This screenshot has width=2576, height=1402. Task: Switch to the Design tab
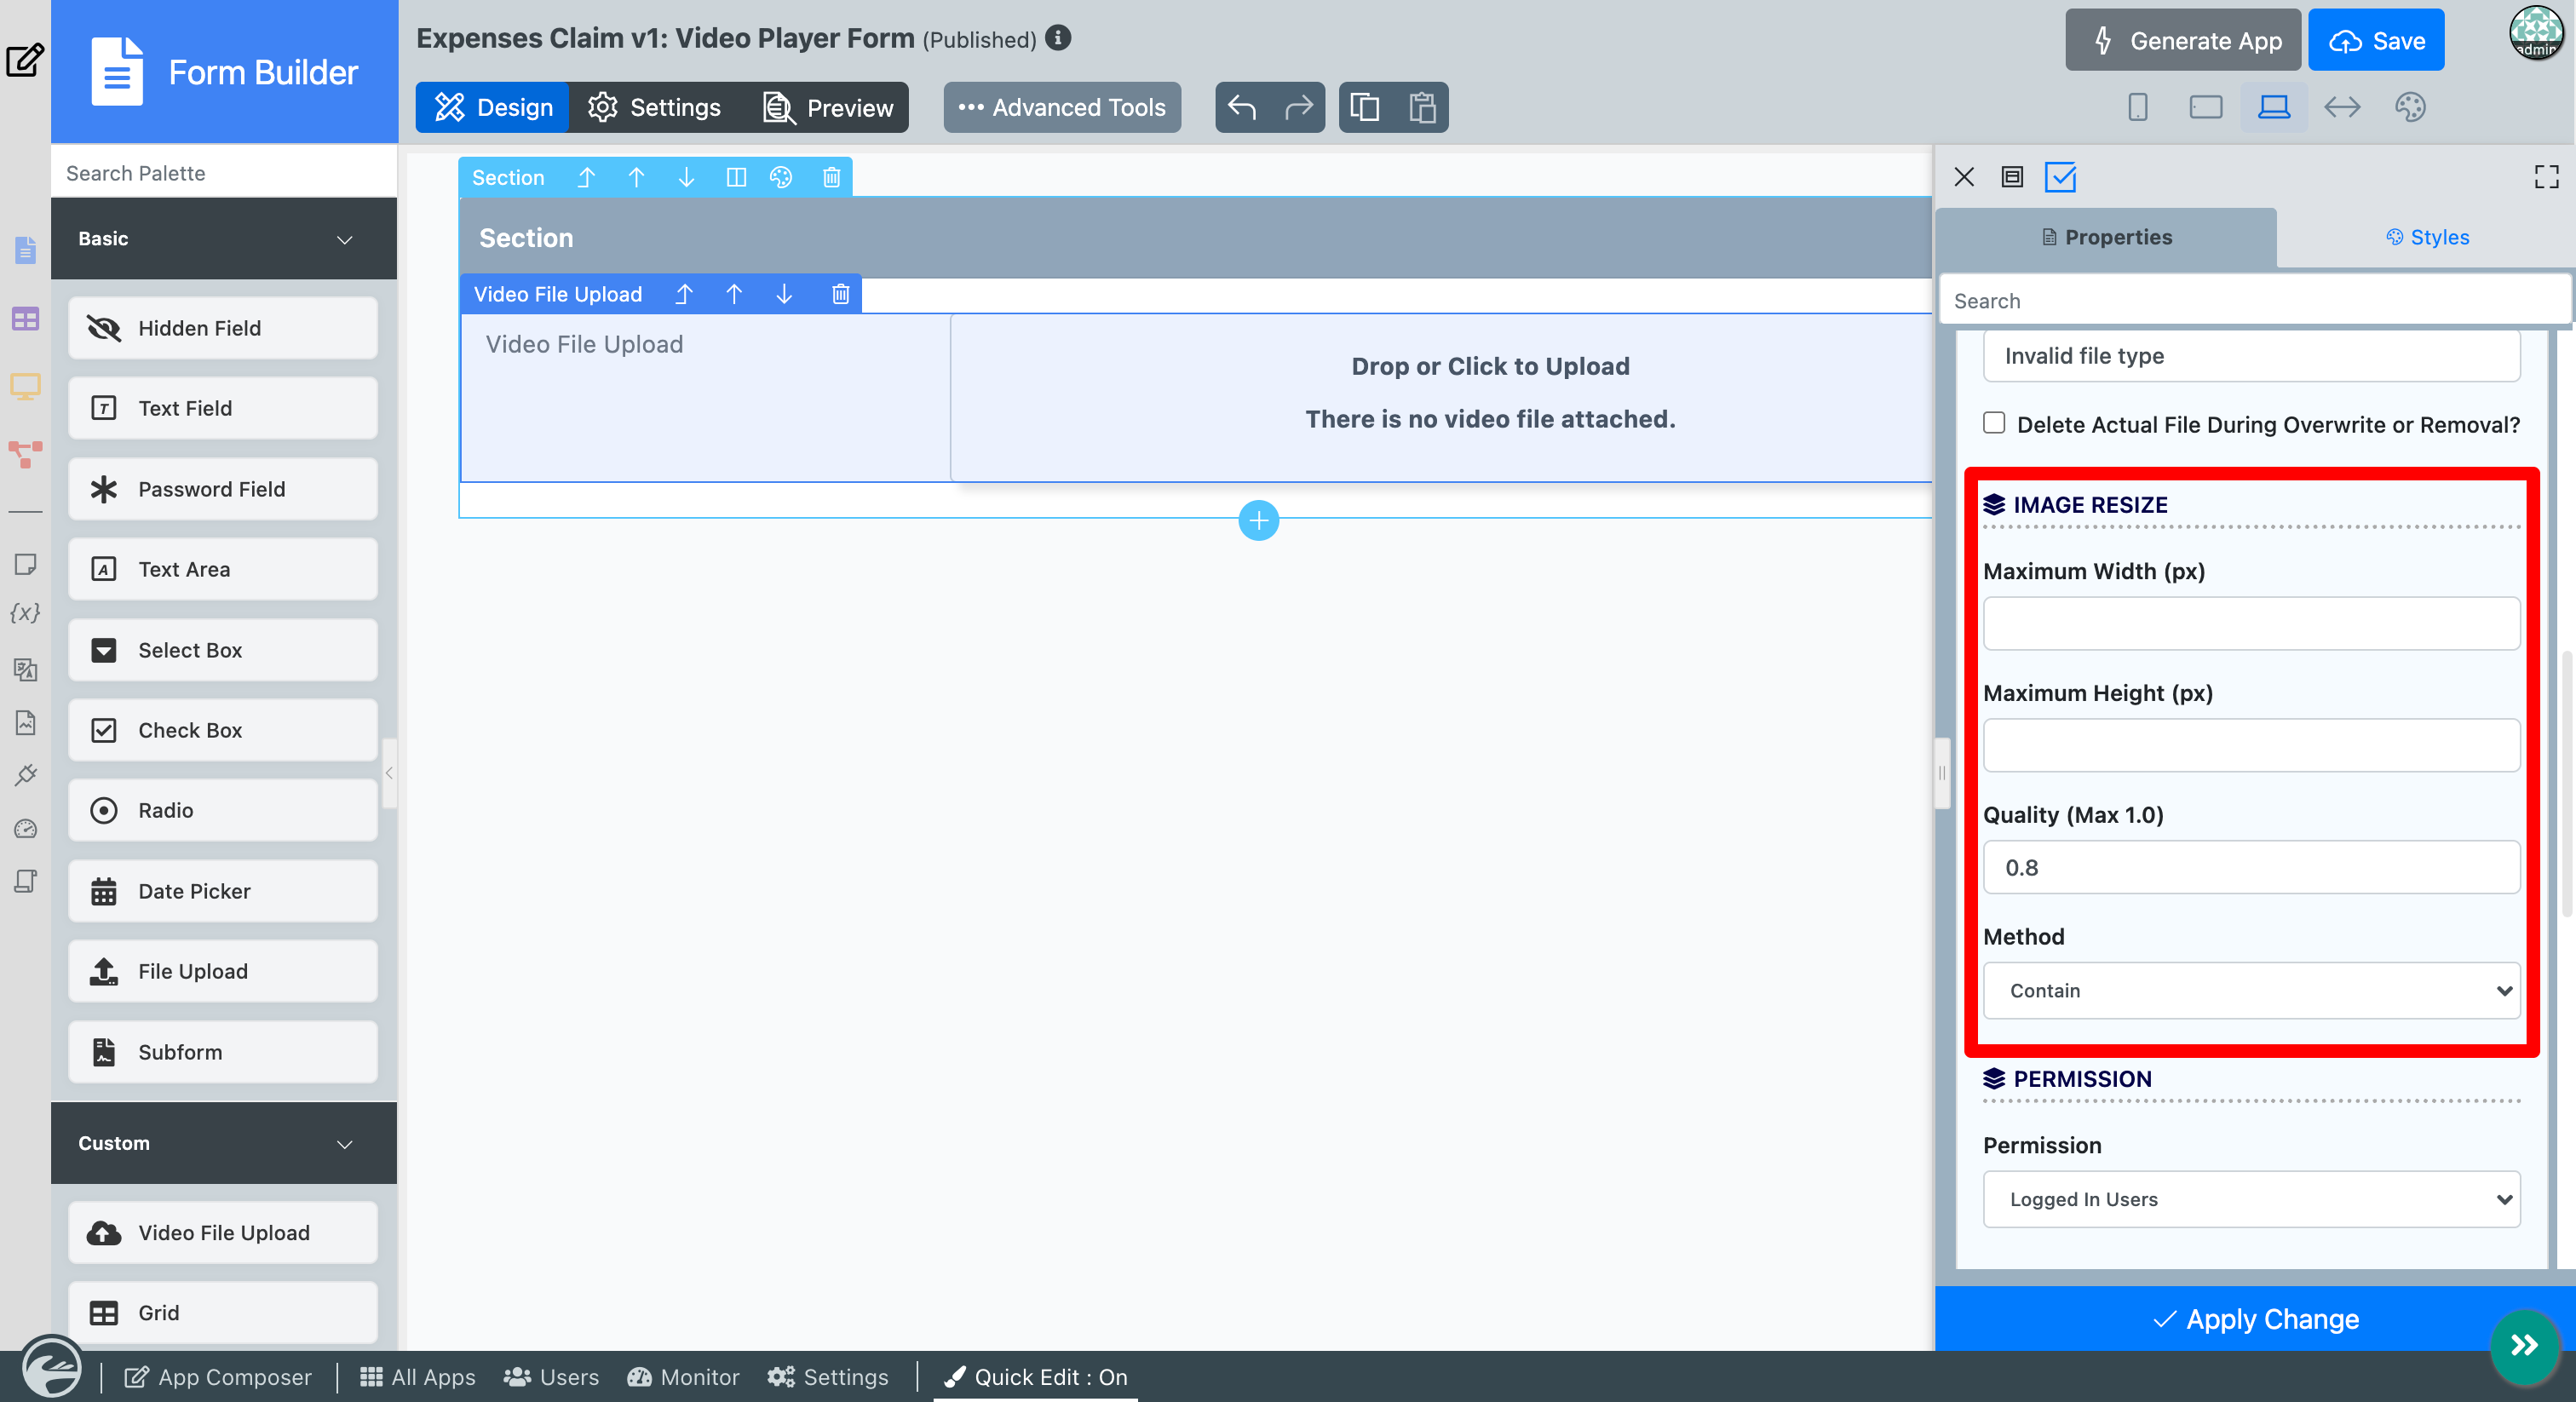[493, 107]
